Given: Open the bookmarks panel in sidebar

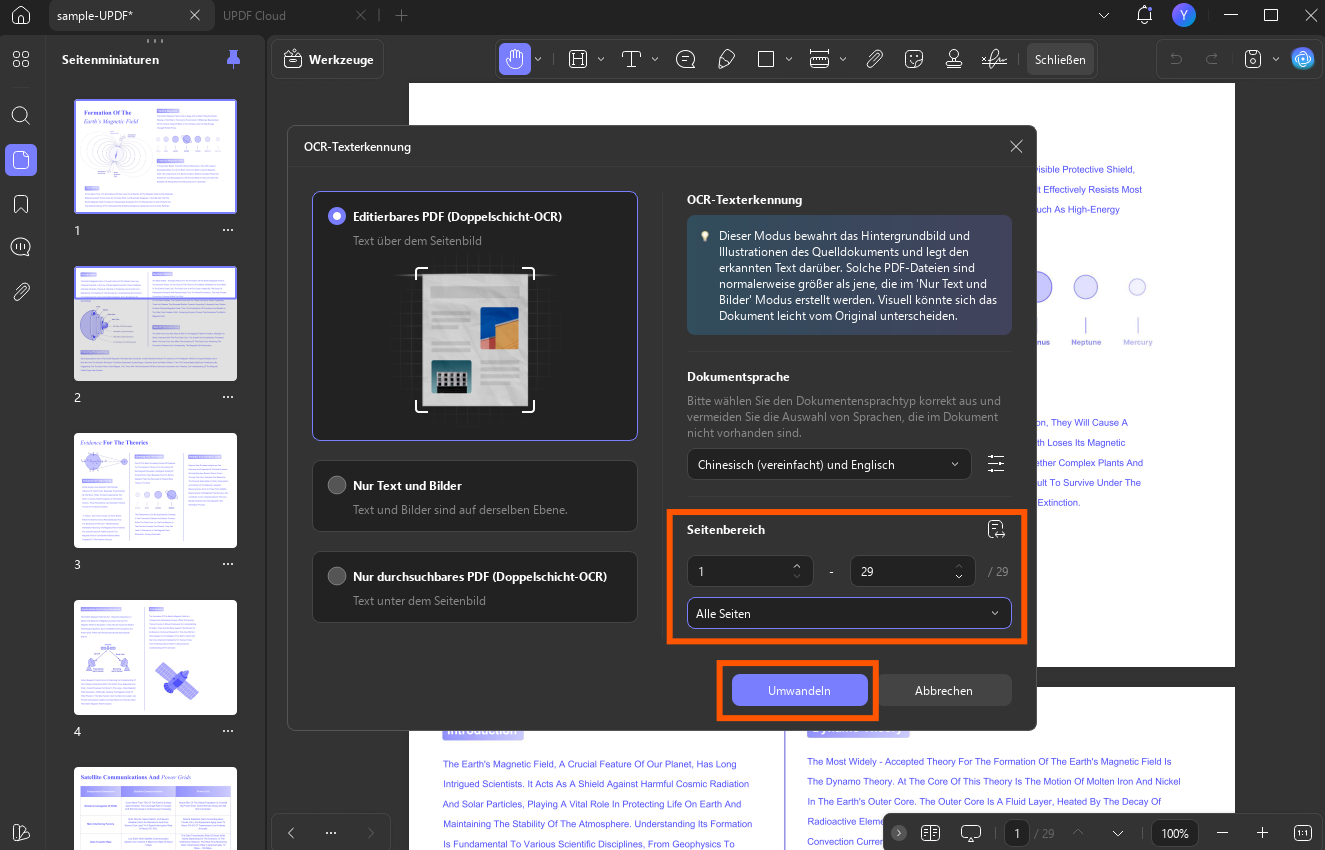Looking at the screenshot, I should tap(21, 204).
